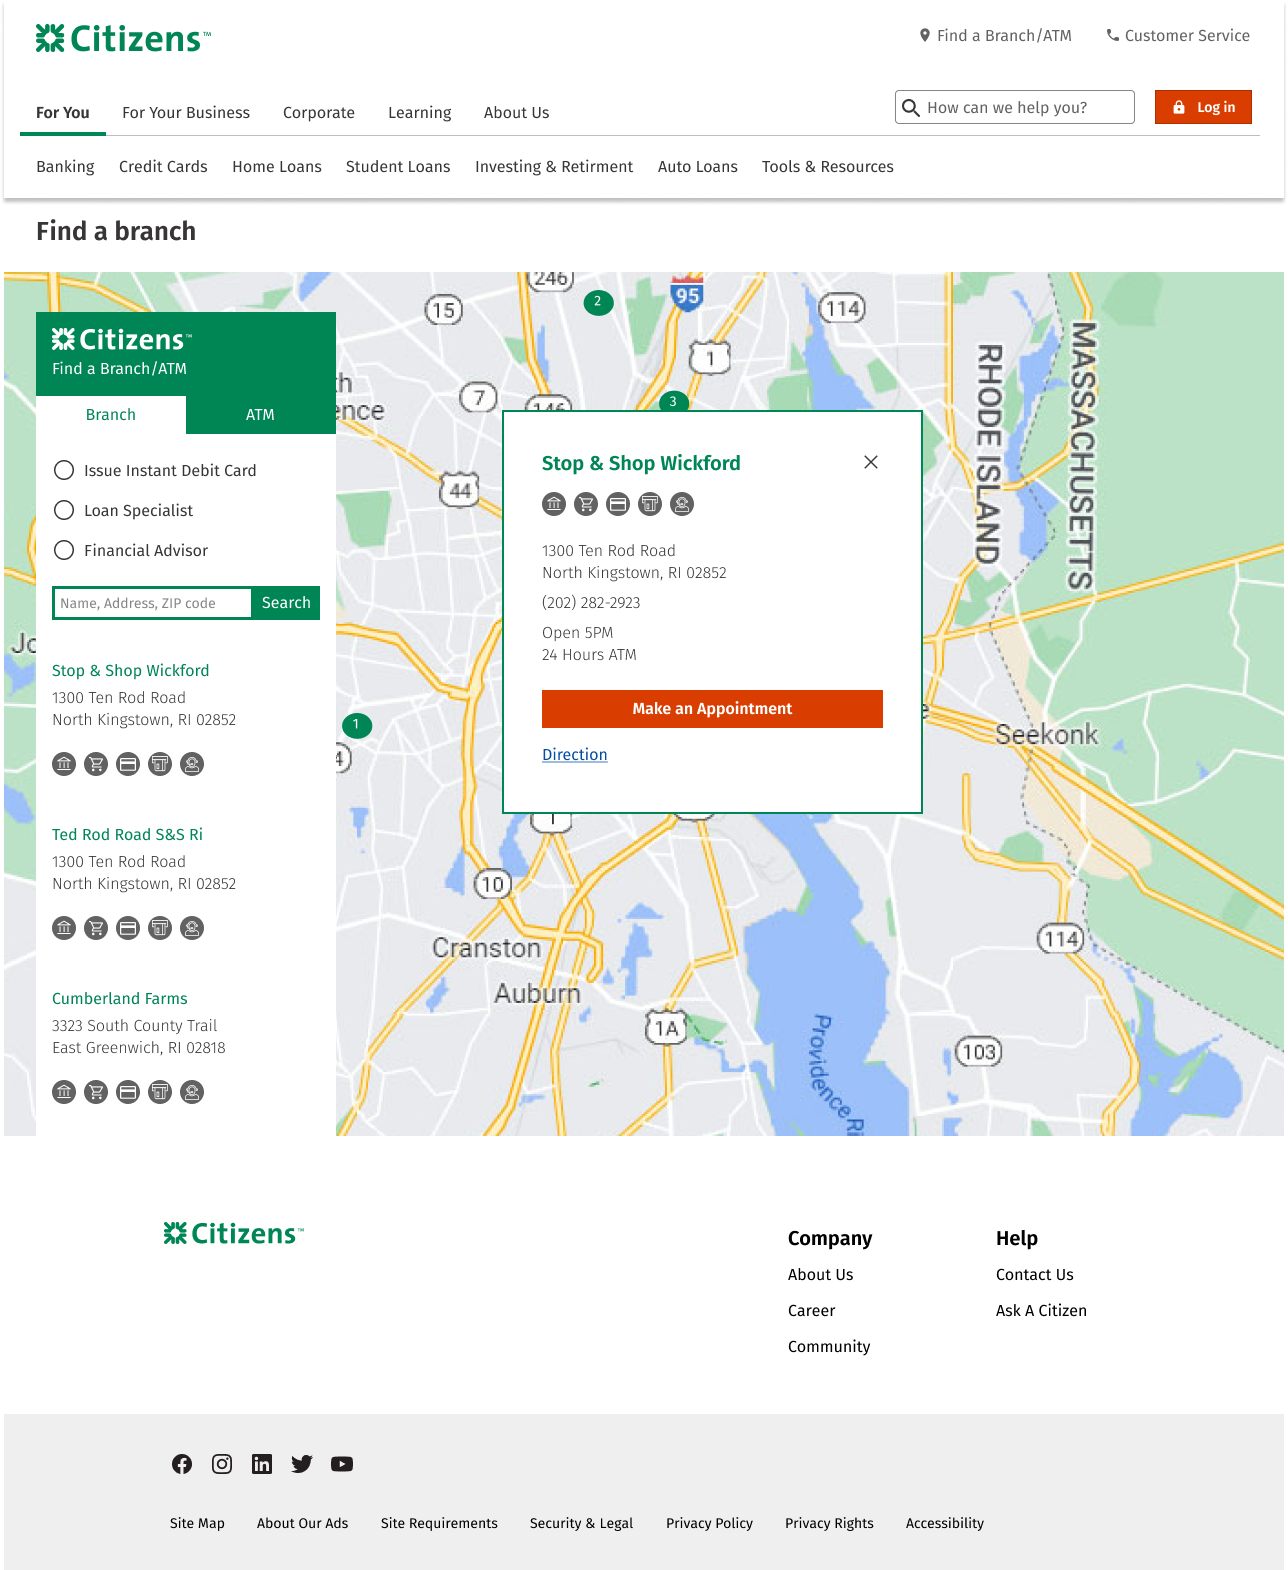Close the Stop & Shop Wickford popup
The width and height of the screenshot is (1288, 1570).
click(x=871, y=462)
